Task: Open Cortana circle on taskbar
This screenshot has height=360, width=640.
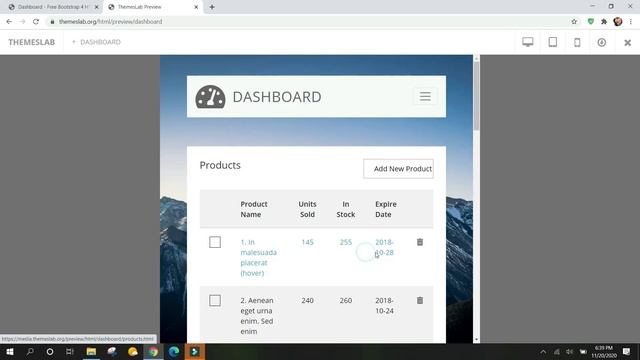Action: pyautogui.click(x=50, y=351)
